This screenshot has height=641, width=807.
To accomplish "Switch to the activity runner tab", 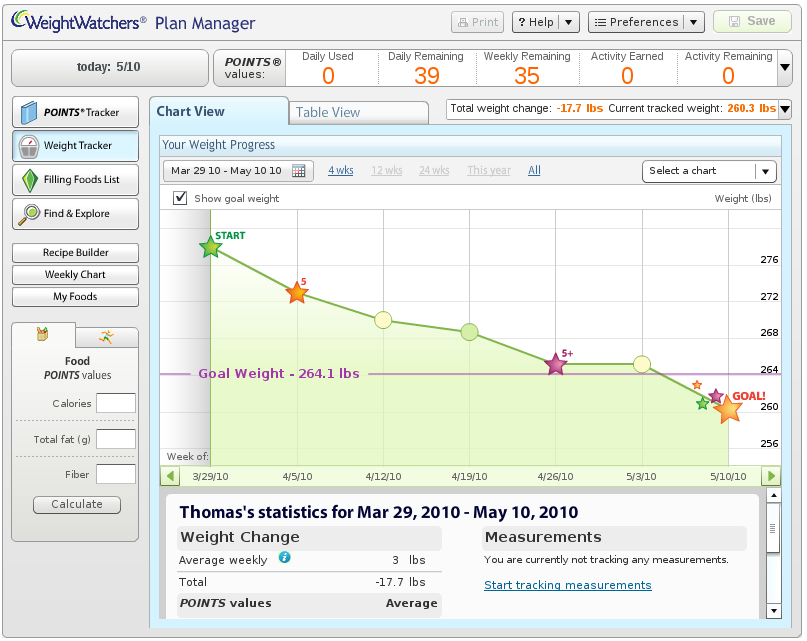I will coord(107,337).
